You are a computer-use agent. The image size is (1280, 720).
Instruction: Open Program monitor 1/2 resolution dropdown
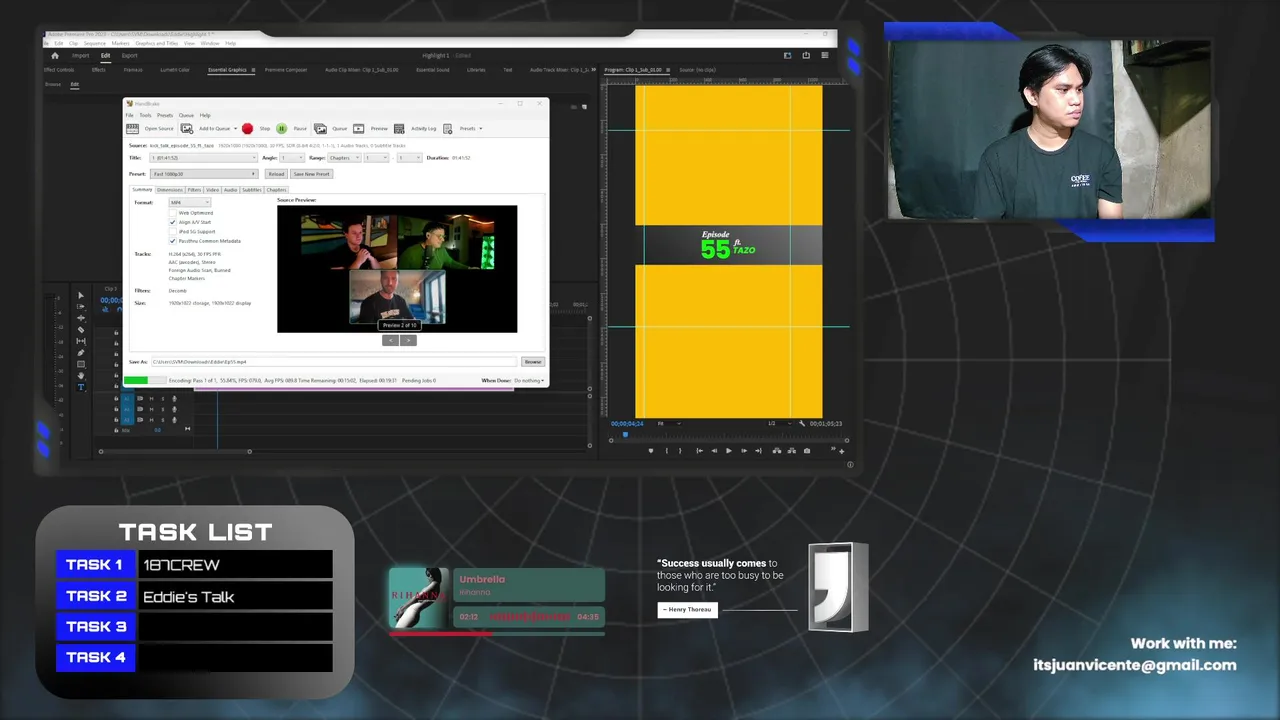pos(779,423)
